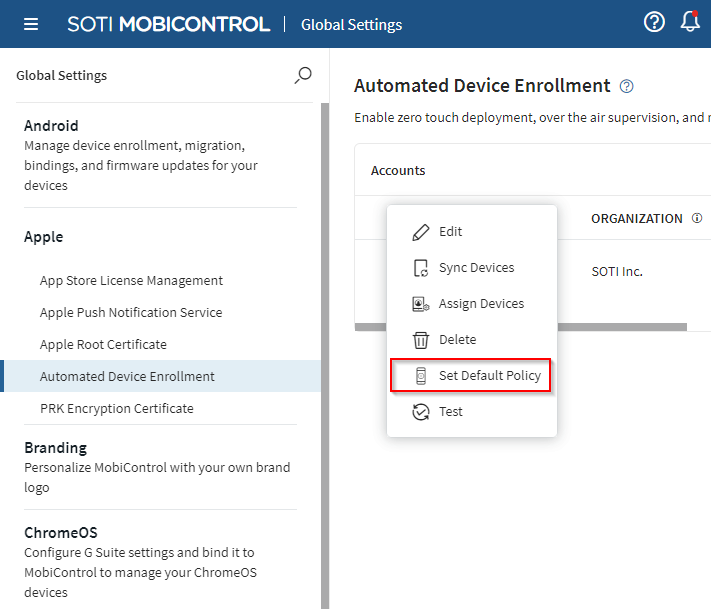Select Sync Devices from context menu
The image size is (711, 609).
click(476, 268)
